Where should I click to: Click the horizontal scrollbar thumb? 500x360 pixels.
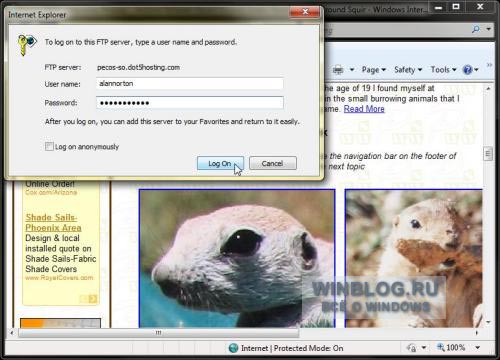click(x=159, y=332)
